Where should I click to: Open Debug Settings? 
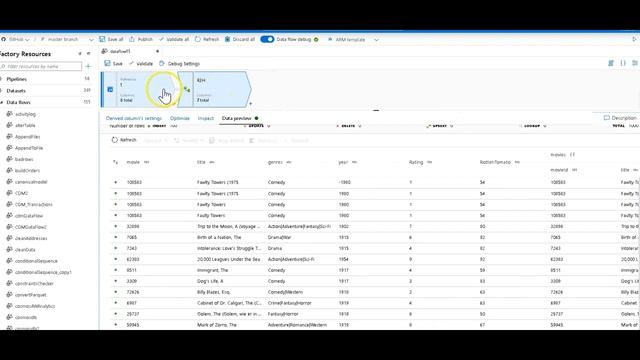180,64
